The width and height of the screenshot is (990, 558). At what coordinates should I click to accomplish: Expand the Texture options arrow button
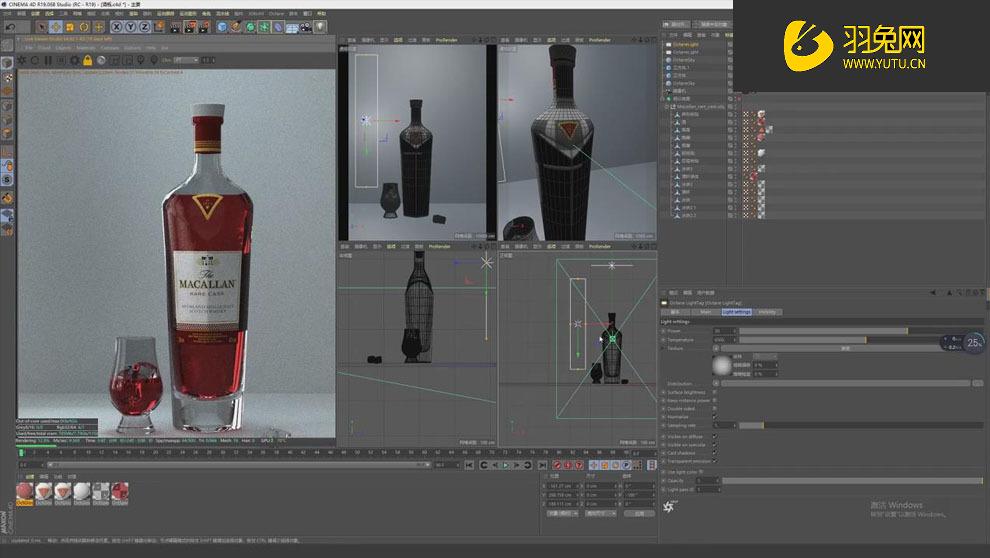(716, 348)
